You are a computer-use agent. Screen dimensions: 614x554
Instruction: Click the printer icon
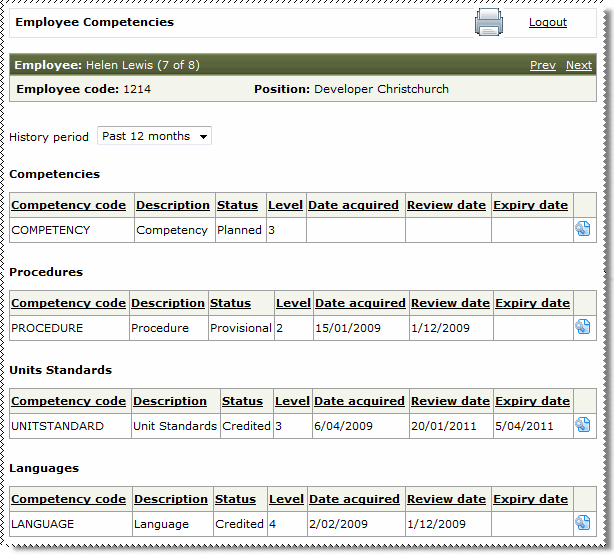coord(488,22)
